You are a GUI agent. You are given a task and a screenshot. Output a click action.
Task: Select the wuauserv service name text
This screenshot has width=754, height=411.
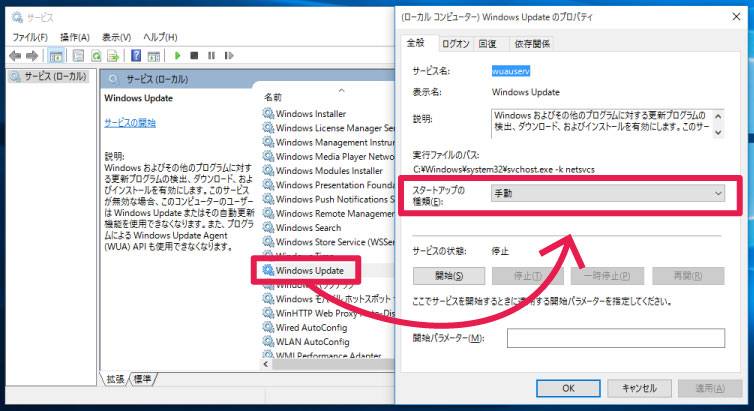pos(511,71)
